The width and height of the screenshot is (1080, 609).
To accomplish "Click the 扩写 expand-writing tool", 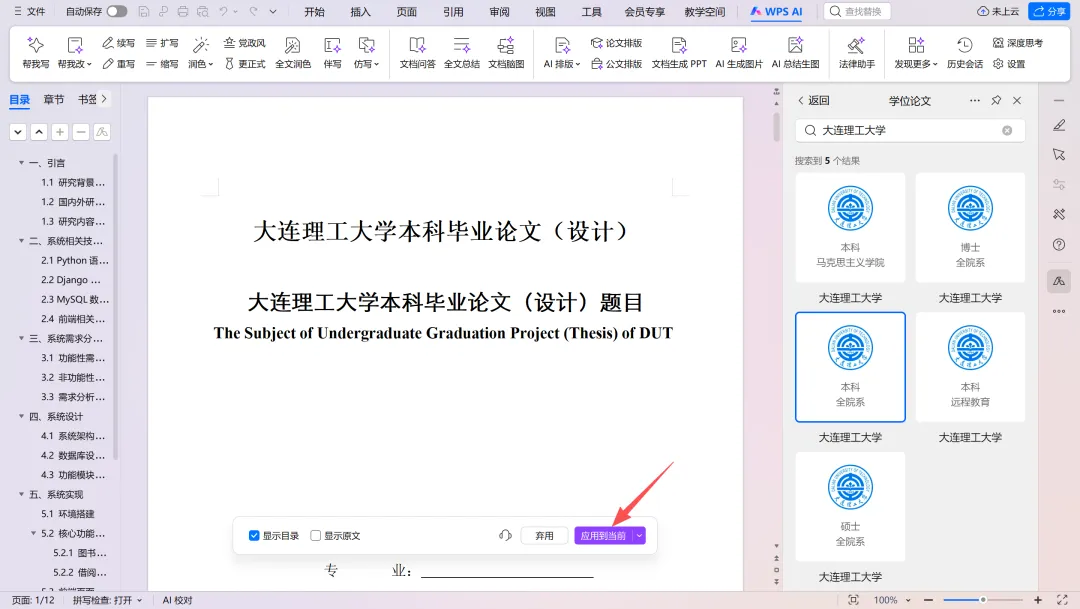I will click(x=162, y=43).
